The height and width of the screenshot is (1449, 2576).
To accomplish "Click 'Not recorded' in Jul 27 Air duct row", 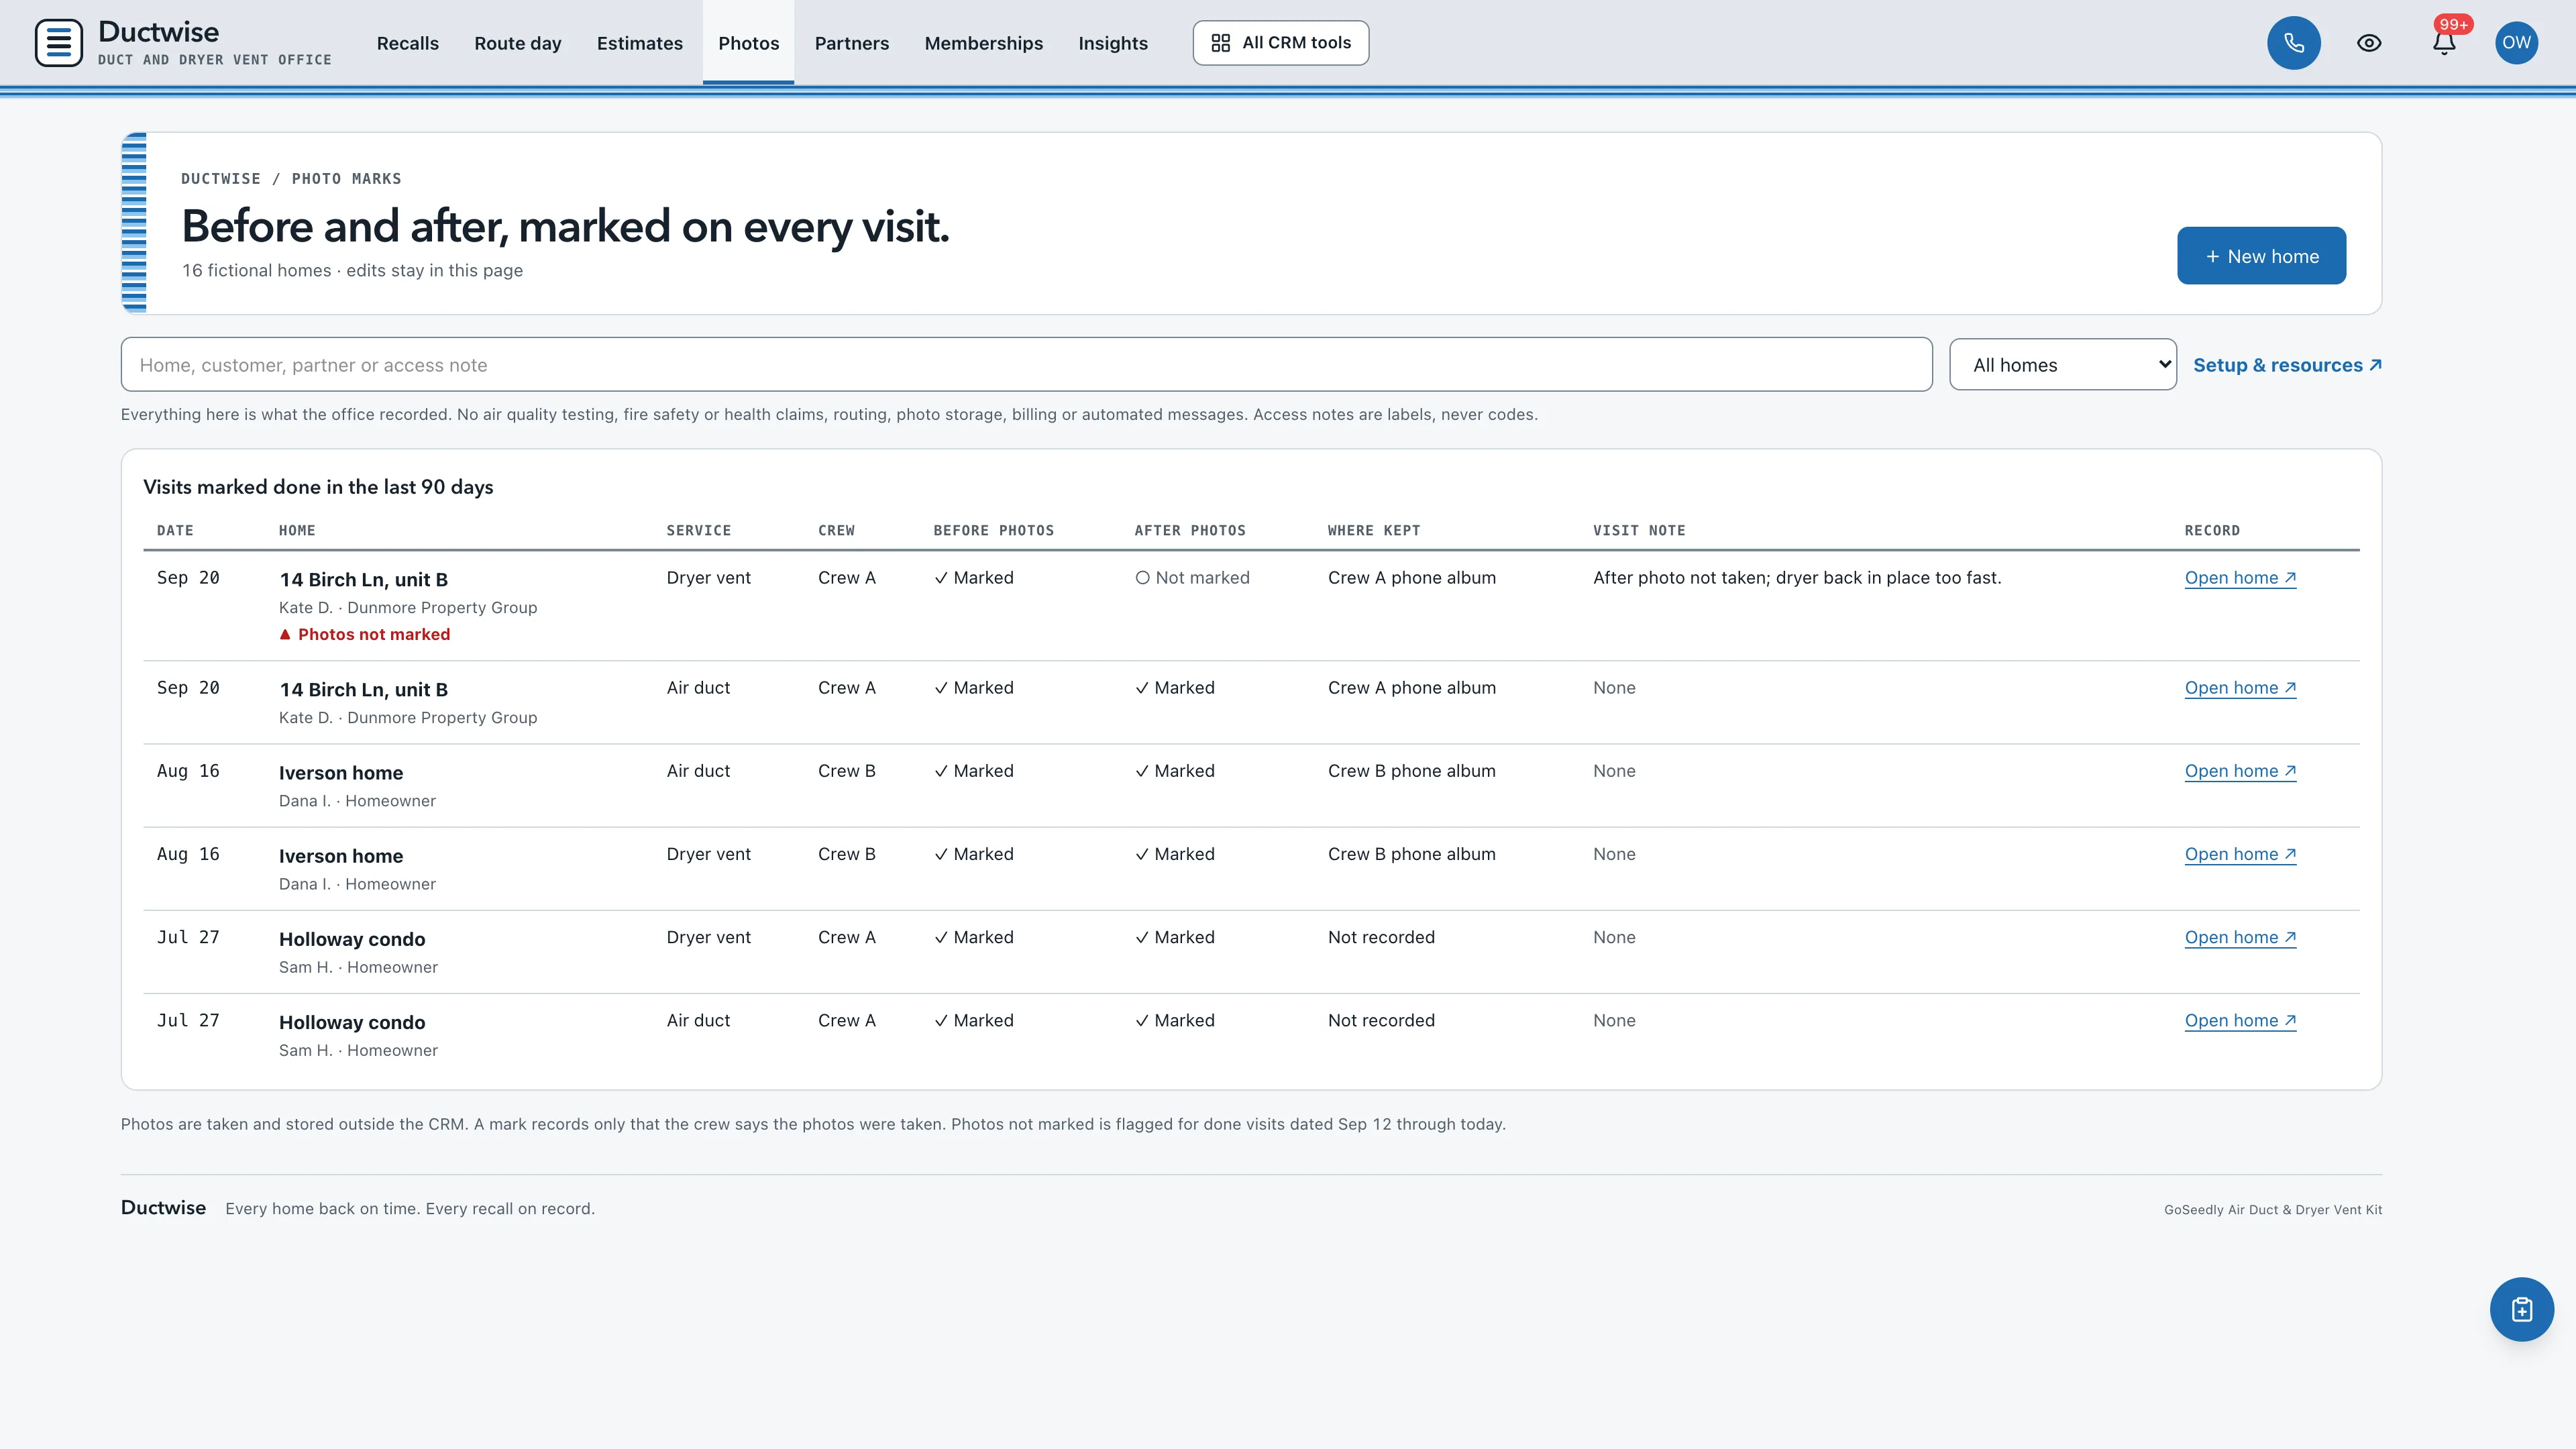I will 1380,1020.
